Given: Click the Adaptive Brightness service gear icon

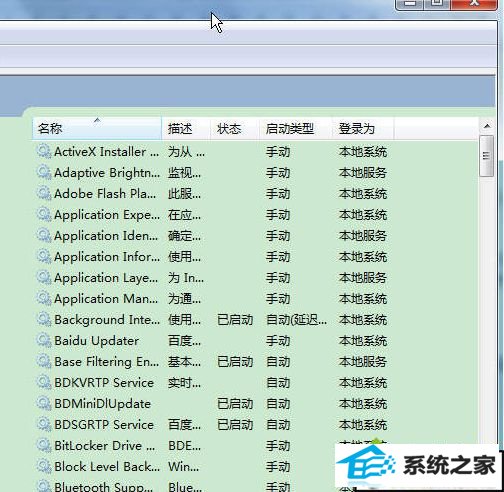Looking at the screenshot, I should click(x=44, y=172).
